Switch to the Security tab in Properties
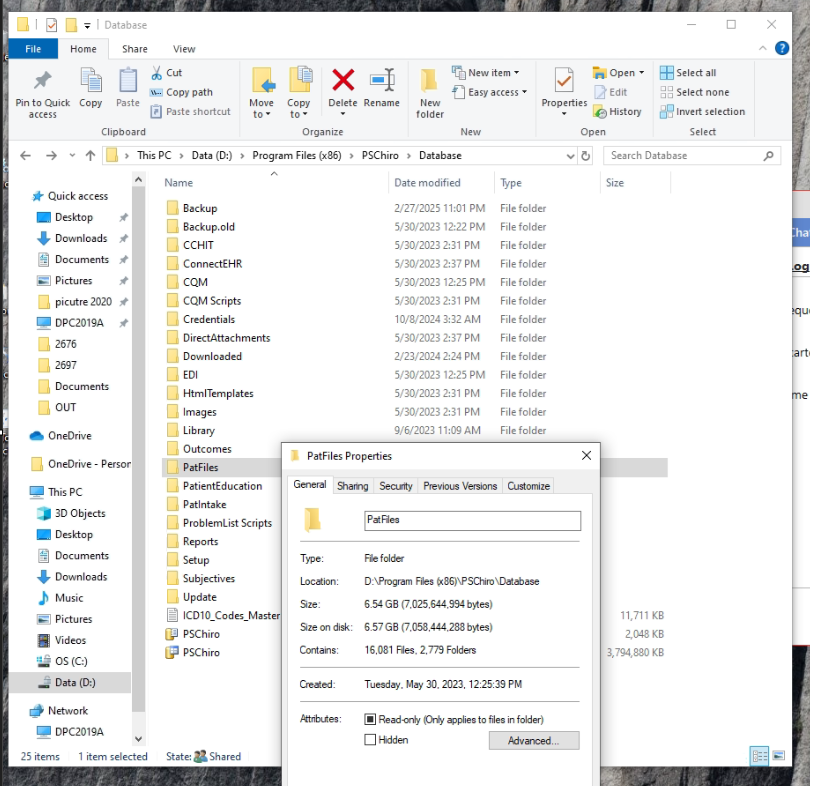The width and height of the screenshot is (814, 786). [x=397, y=486]
